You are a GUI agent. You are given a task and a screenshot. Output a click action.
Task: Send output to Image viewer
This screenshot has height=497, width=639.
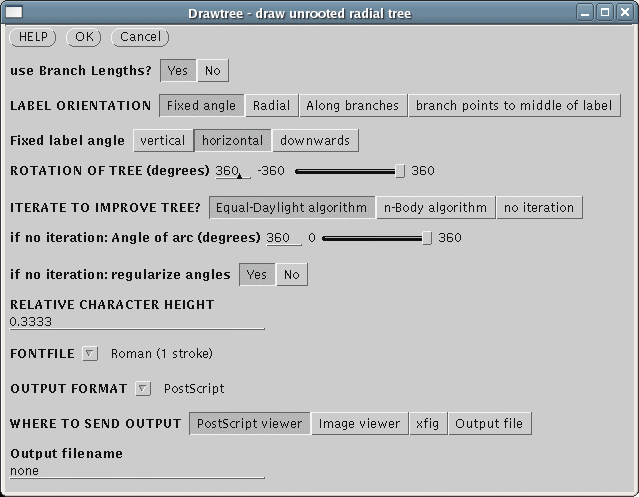click(x=359, y=424)
